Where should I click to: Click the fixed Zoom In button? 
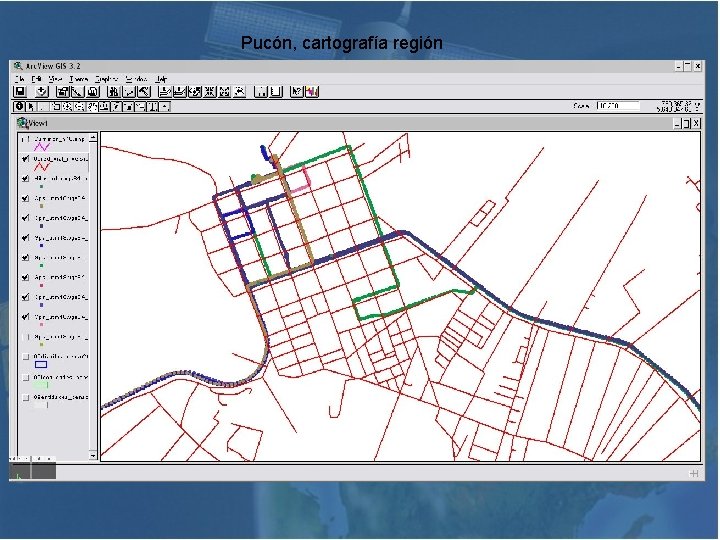click(209, 92)
